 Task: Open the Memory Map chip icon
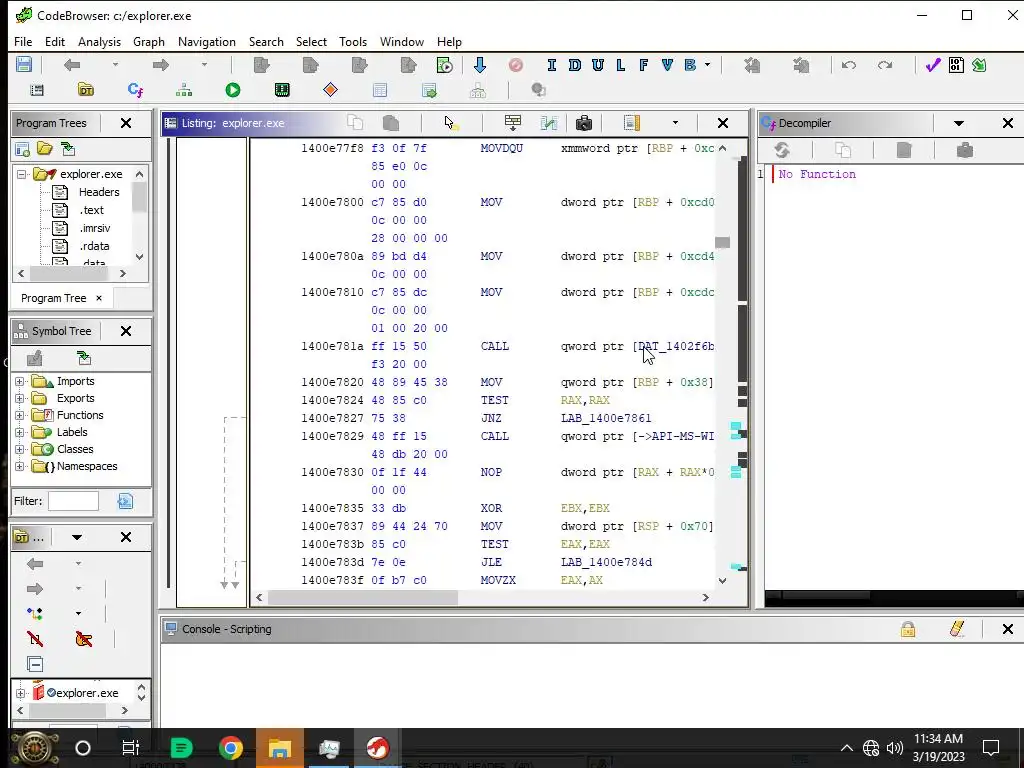[x=282, y=89]
